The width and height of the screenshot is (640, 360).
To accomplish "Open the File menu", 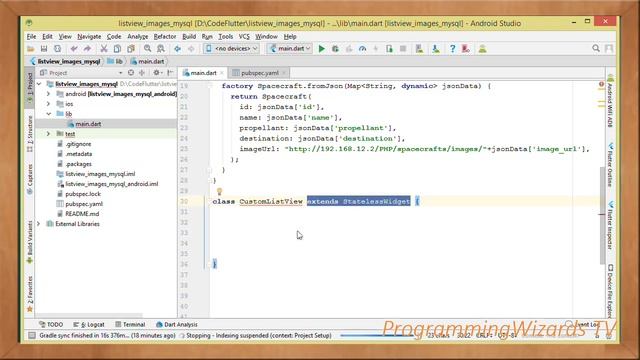I will tap(31, 37).
